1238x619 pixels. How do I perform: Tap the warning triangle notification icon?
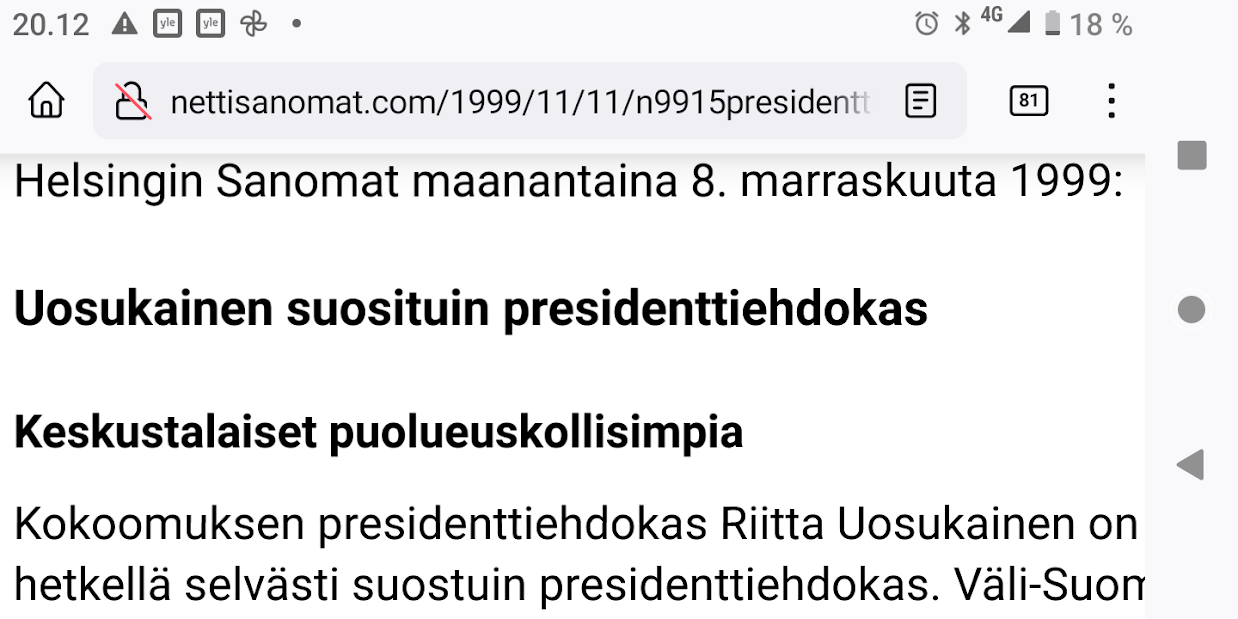[124, 24]
